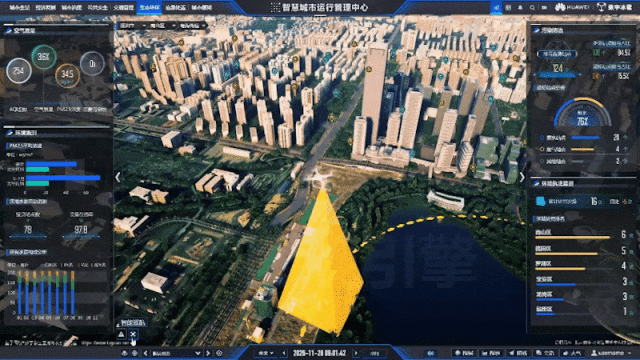Click the camera icon in top header
Image resolution: width=640 pixels, height=360 pixels.
(x=544, y=7)
